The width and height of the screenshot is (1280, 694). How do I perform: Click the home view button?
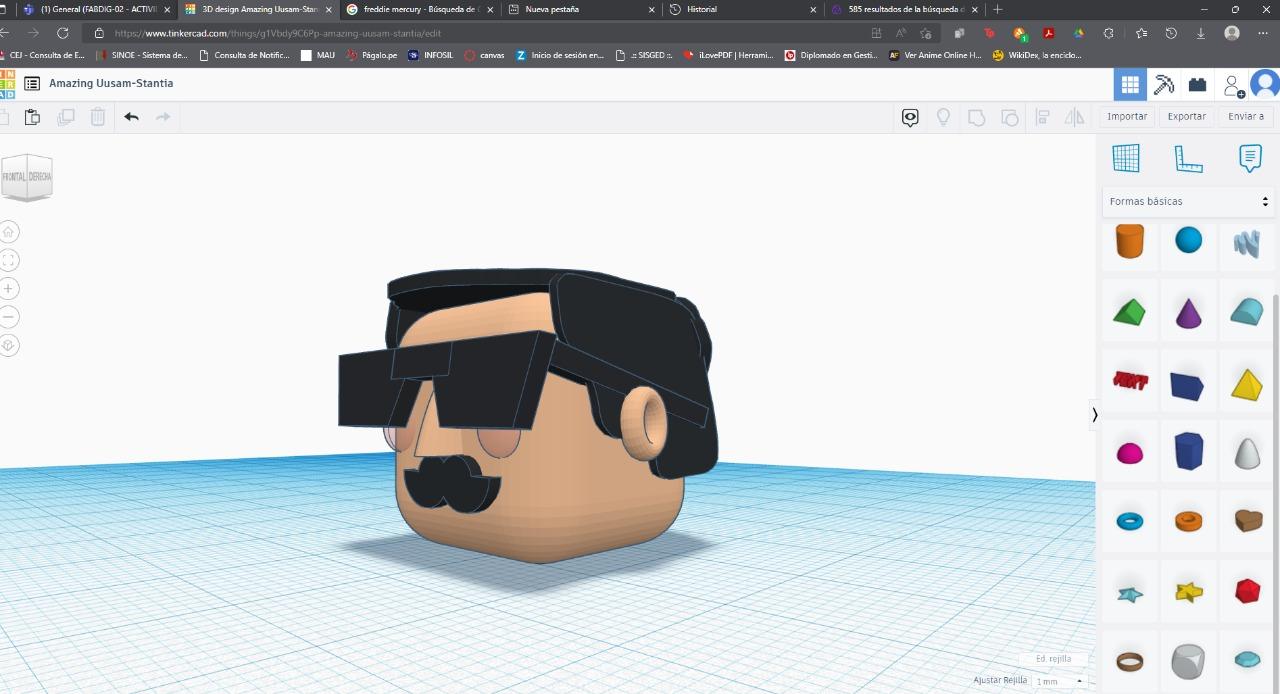[9, 232]
